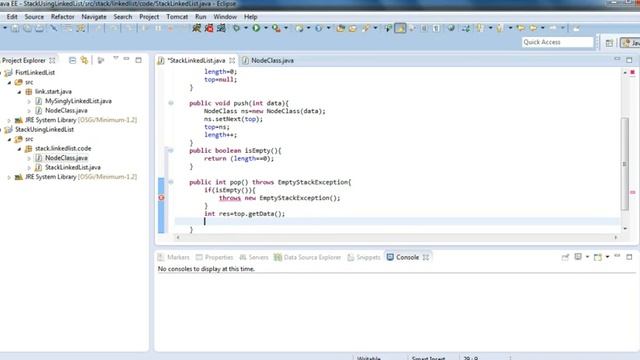Viewport: 640px width, 360px height.
Task: Collapse the push method fold marker
Action: pos(171,103)
